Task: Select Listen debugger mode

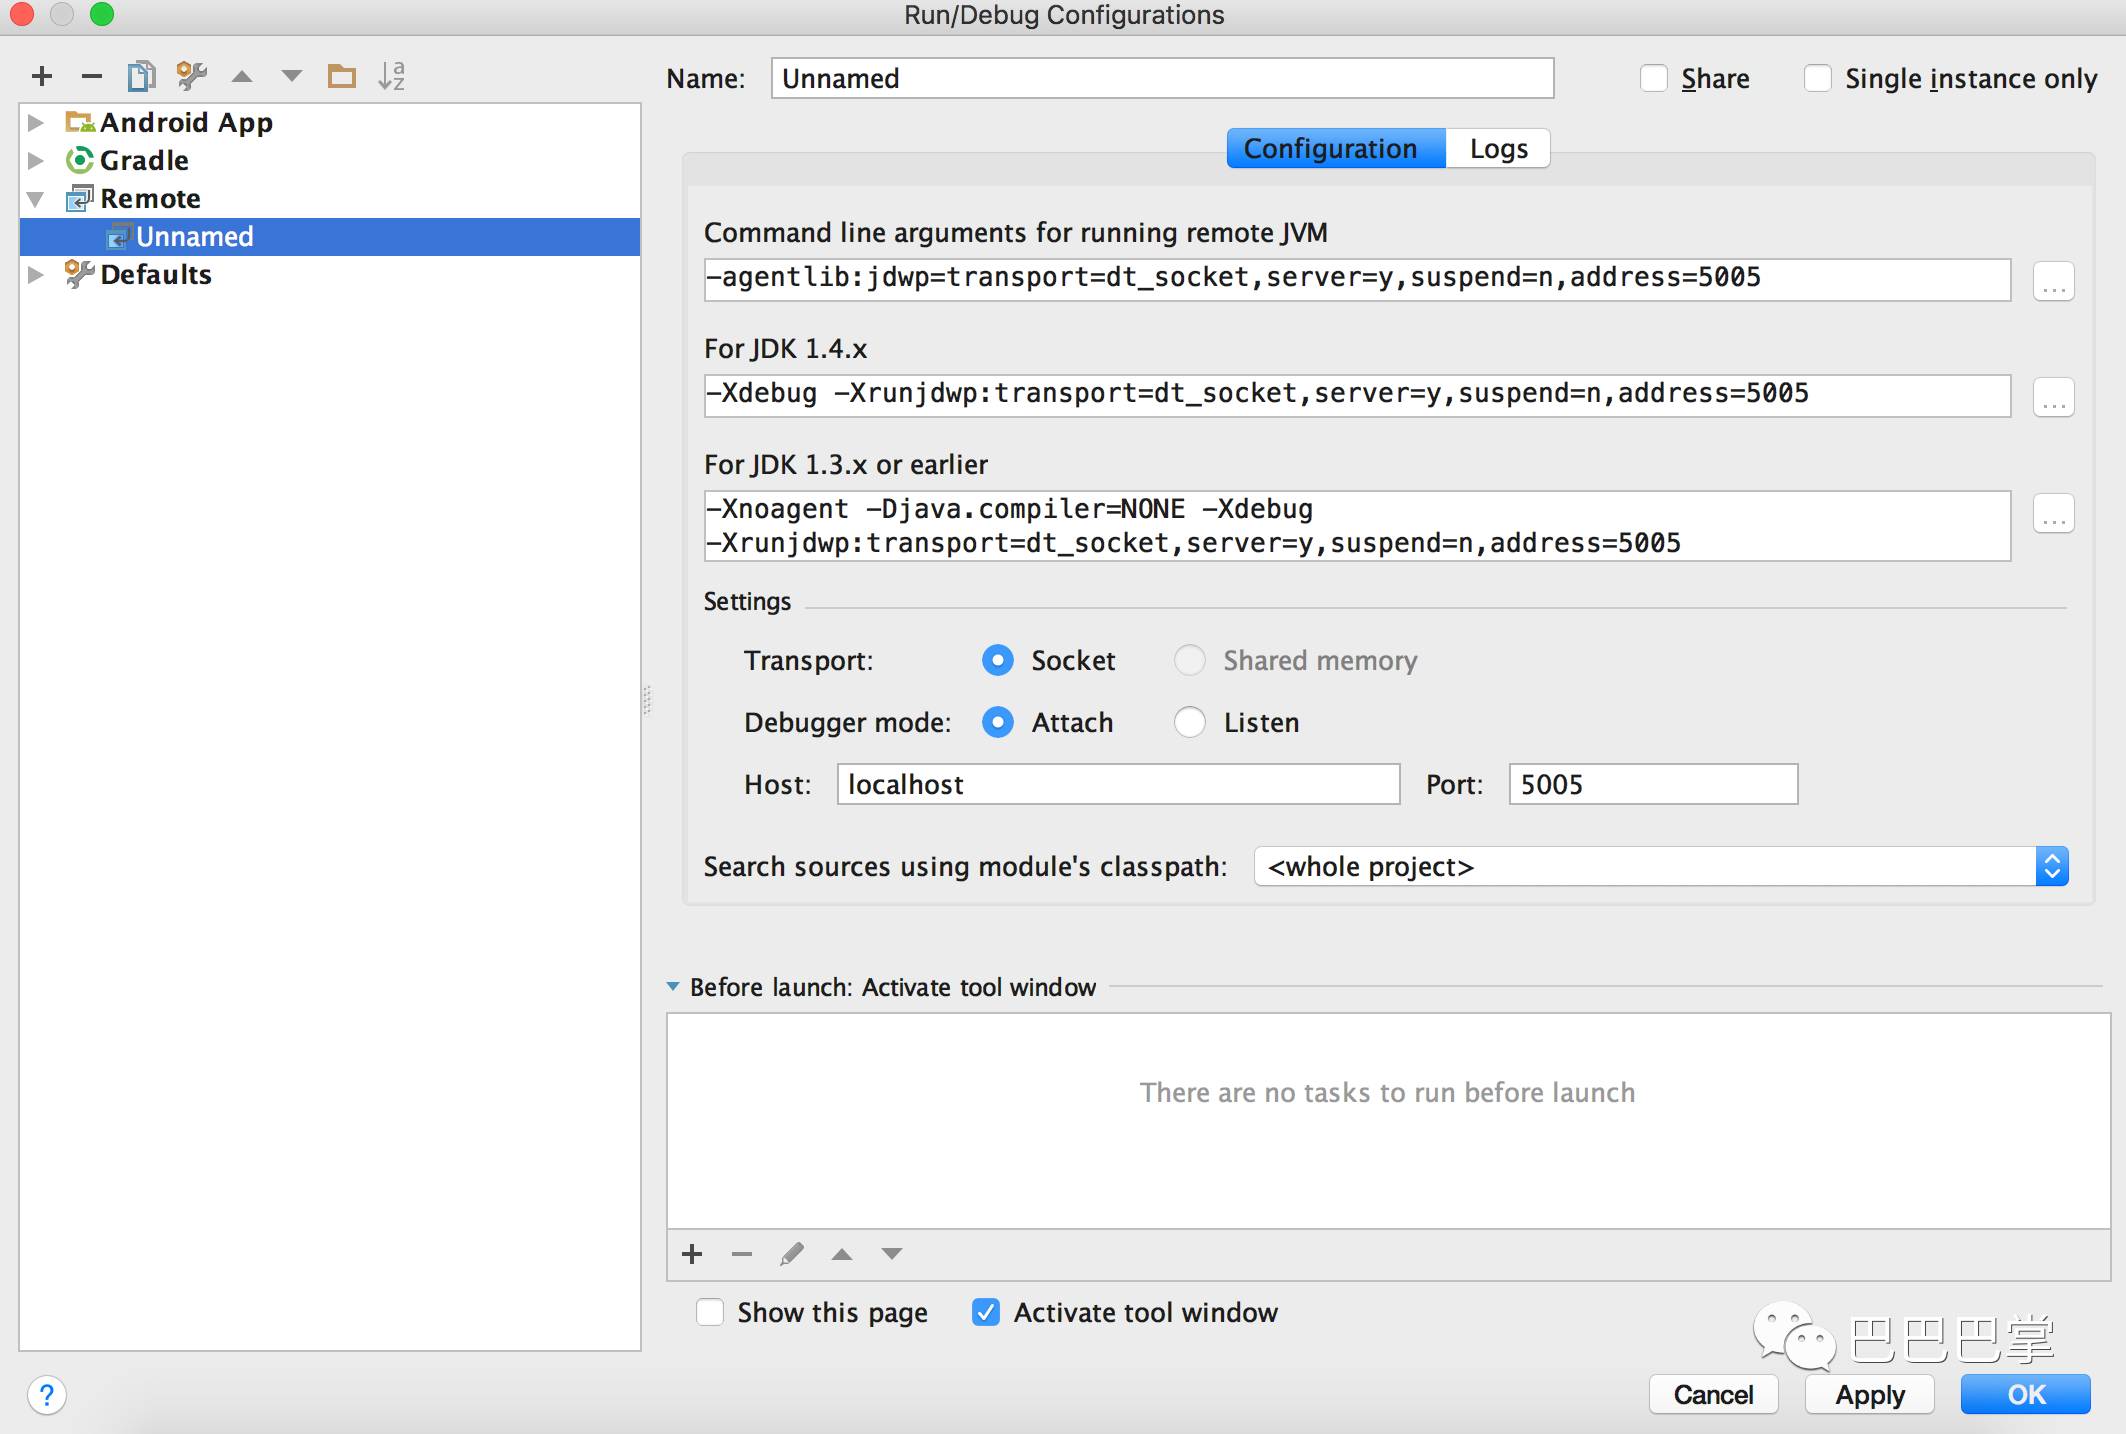Action: (1190, 722)
